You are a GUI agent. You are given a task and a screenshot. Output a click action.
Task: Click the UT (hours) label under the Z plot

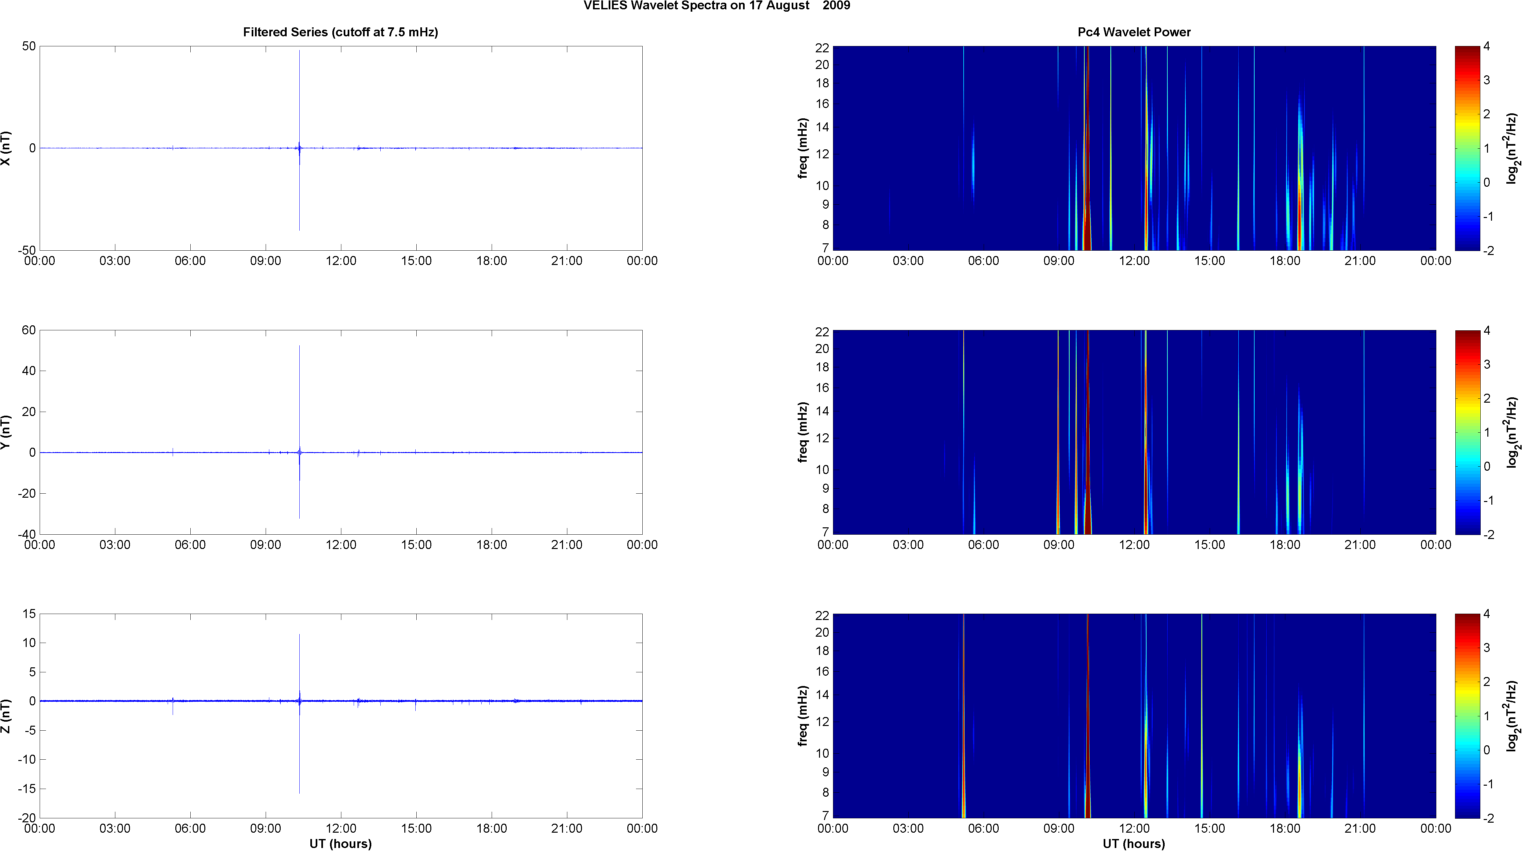(x=340, y=843)
